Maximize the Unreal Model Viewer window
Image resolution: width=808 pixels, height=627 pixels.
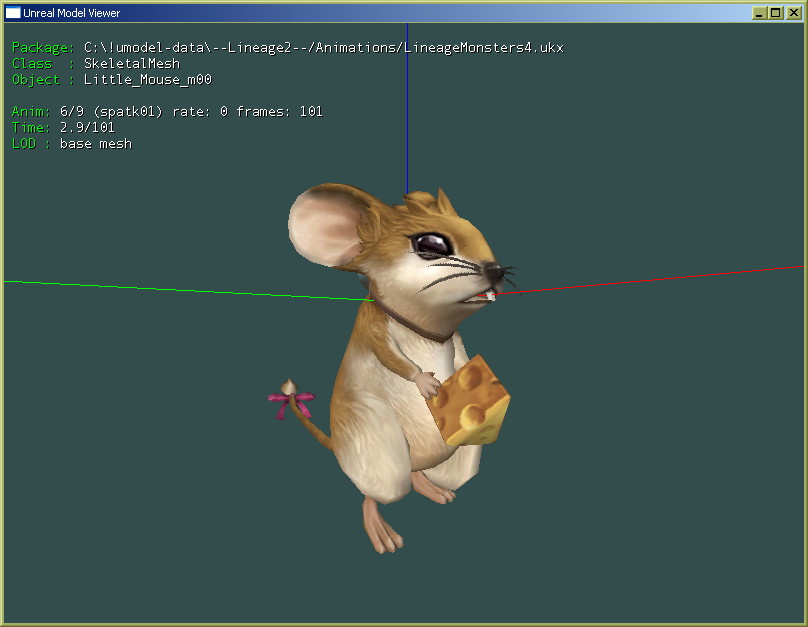click(776, 13)
